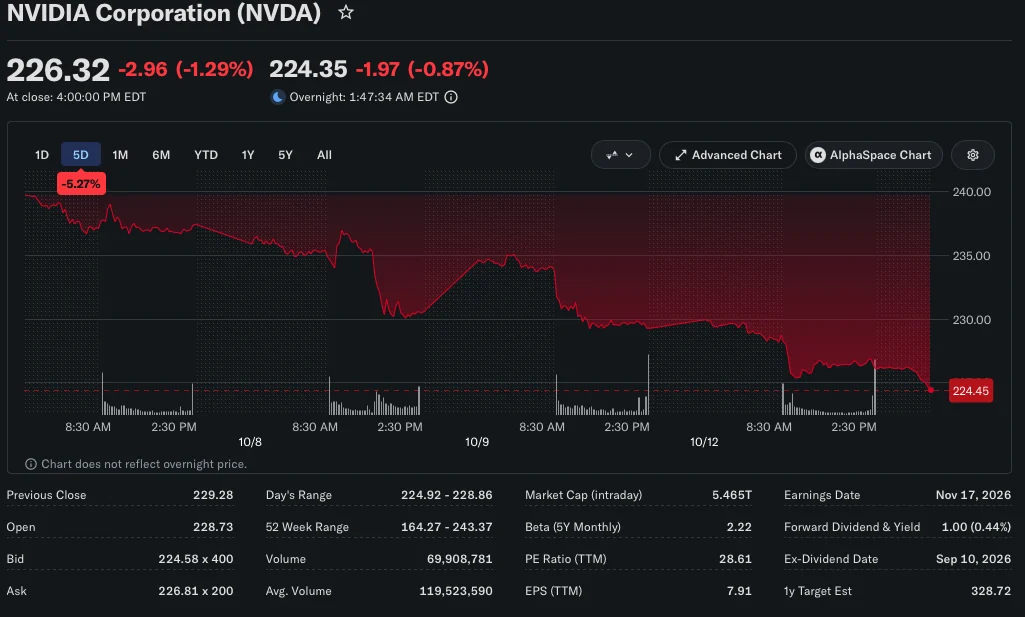Show the All time range
The image size is (1025, 617).
click(324, 155)
